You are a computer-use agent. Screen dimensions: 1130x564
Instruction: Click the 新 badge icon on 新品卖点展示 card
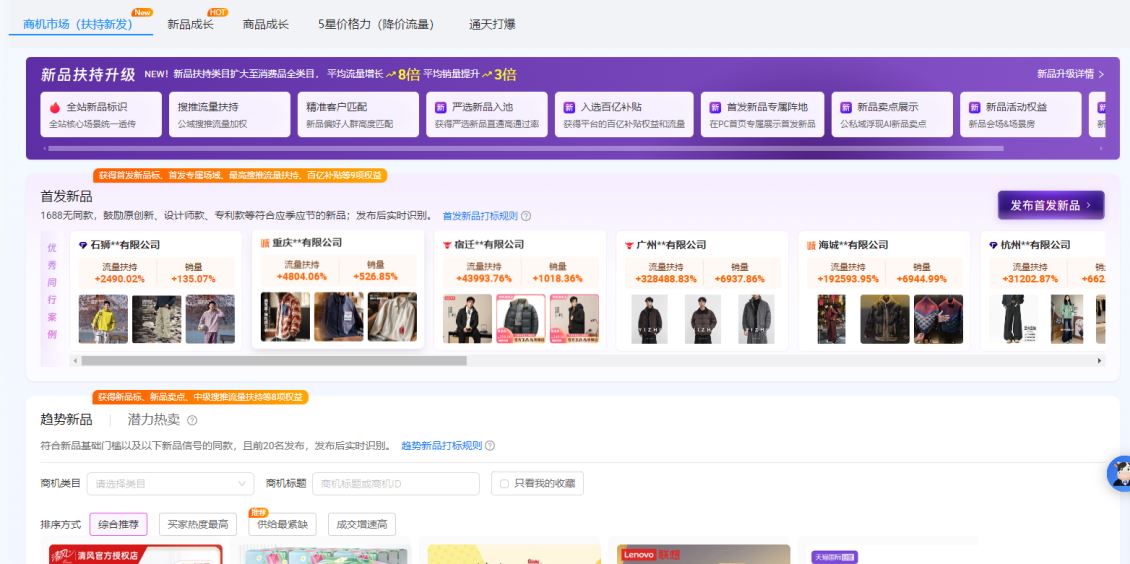coord(845,107)
